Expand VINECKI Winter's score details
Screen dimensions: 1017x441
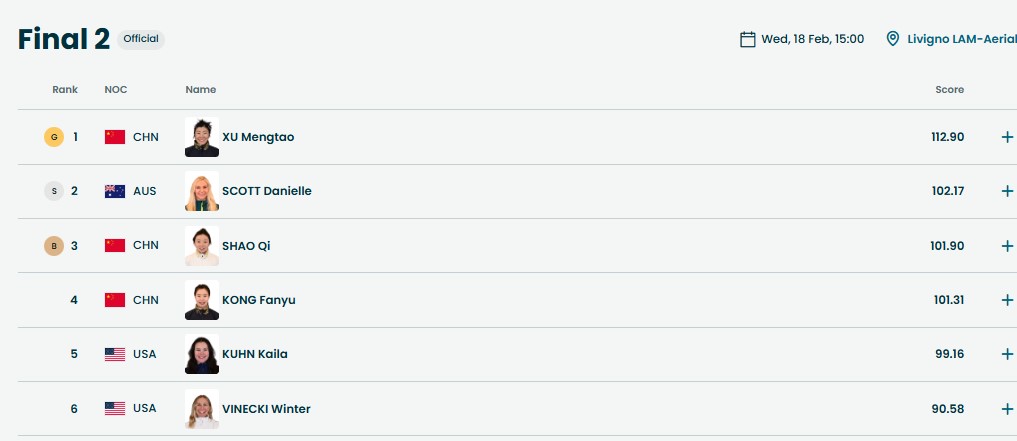tap(1006, 408)
